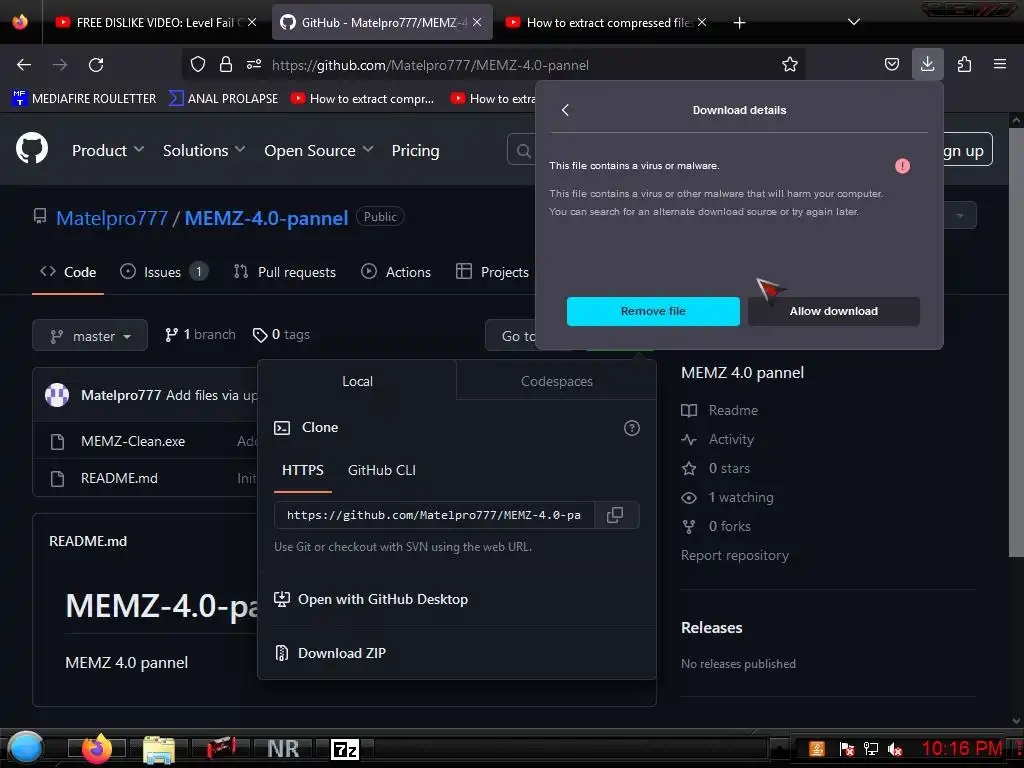Click the red malware warning icon
Screen dimensions: 1024x768
(903, 166)
